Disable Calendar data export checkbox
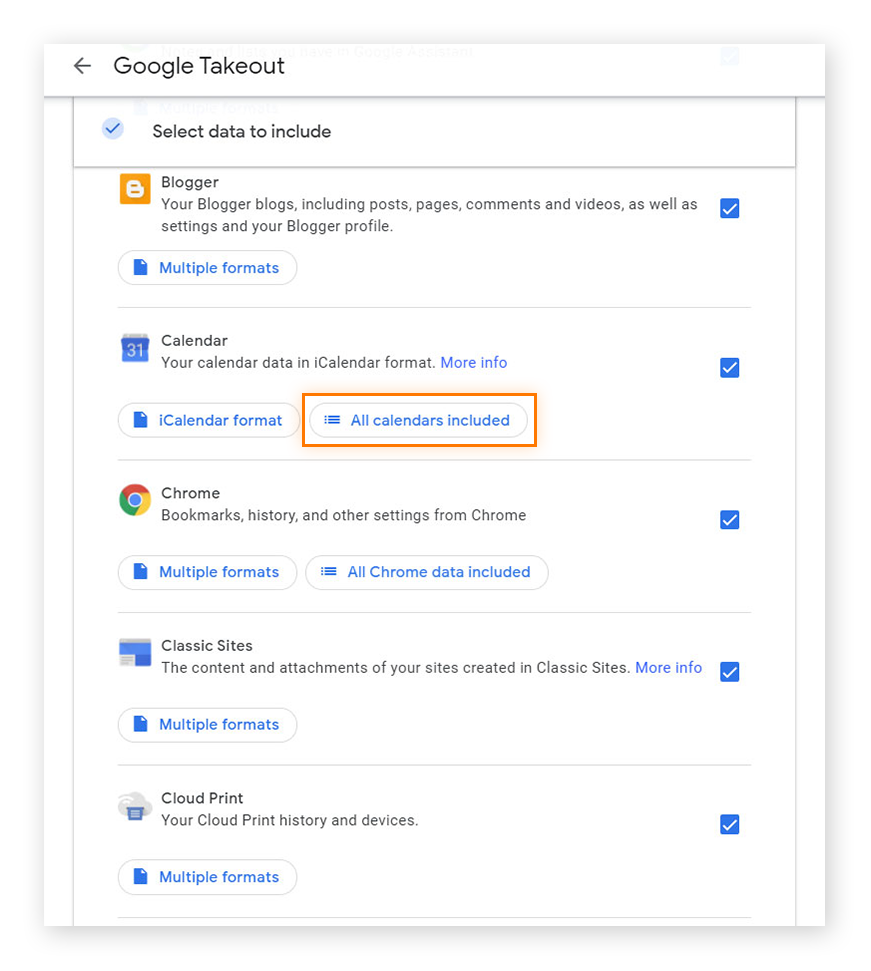The width and height of the screenshot is (871, 971). pyautogui.click(x=729, y=367)
